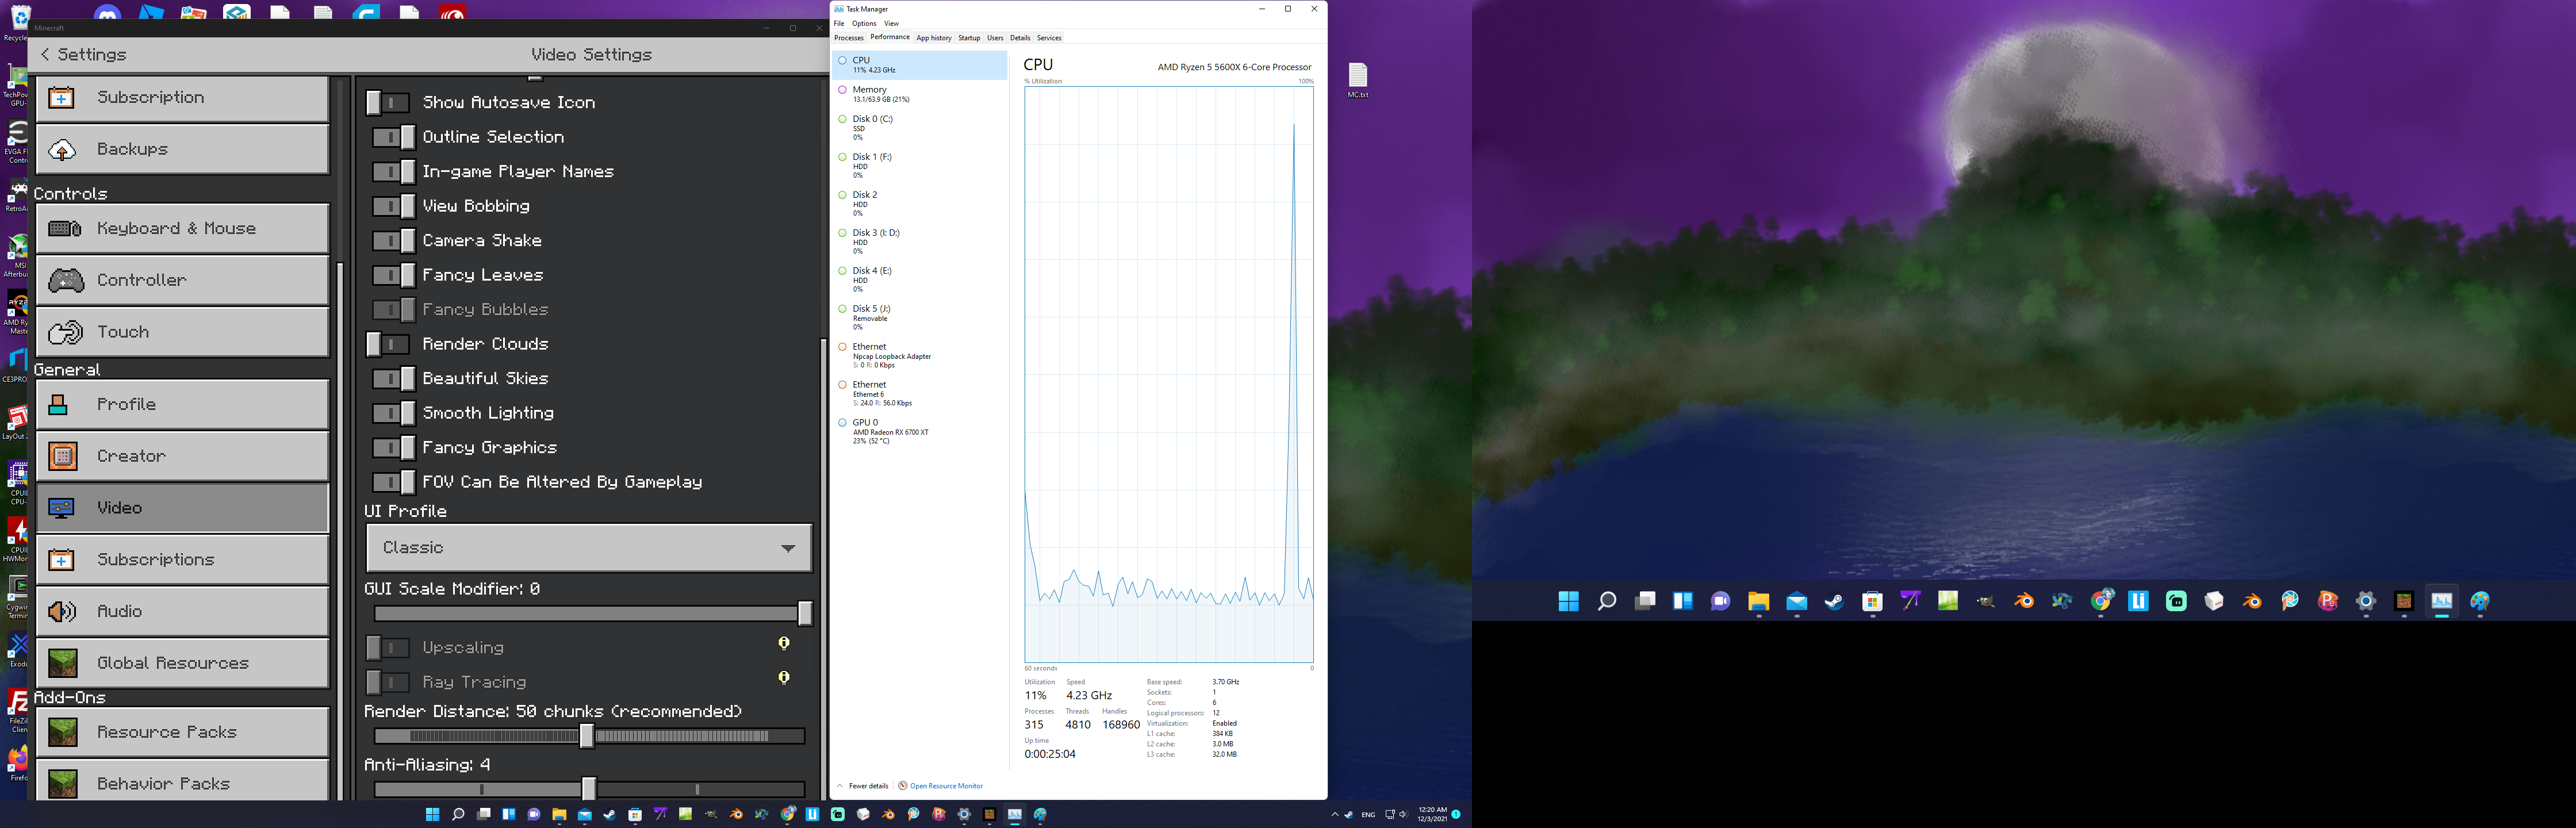Open Global Resources settings
The height and width of the screenshot is (828, 2576).
(x=182, y=663)
